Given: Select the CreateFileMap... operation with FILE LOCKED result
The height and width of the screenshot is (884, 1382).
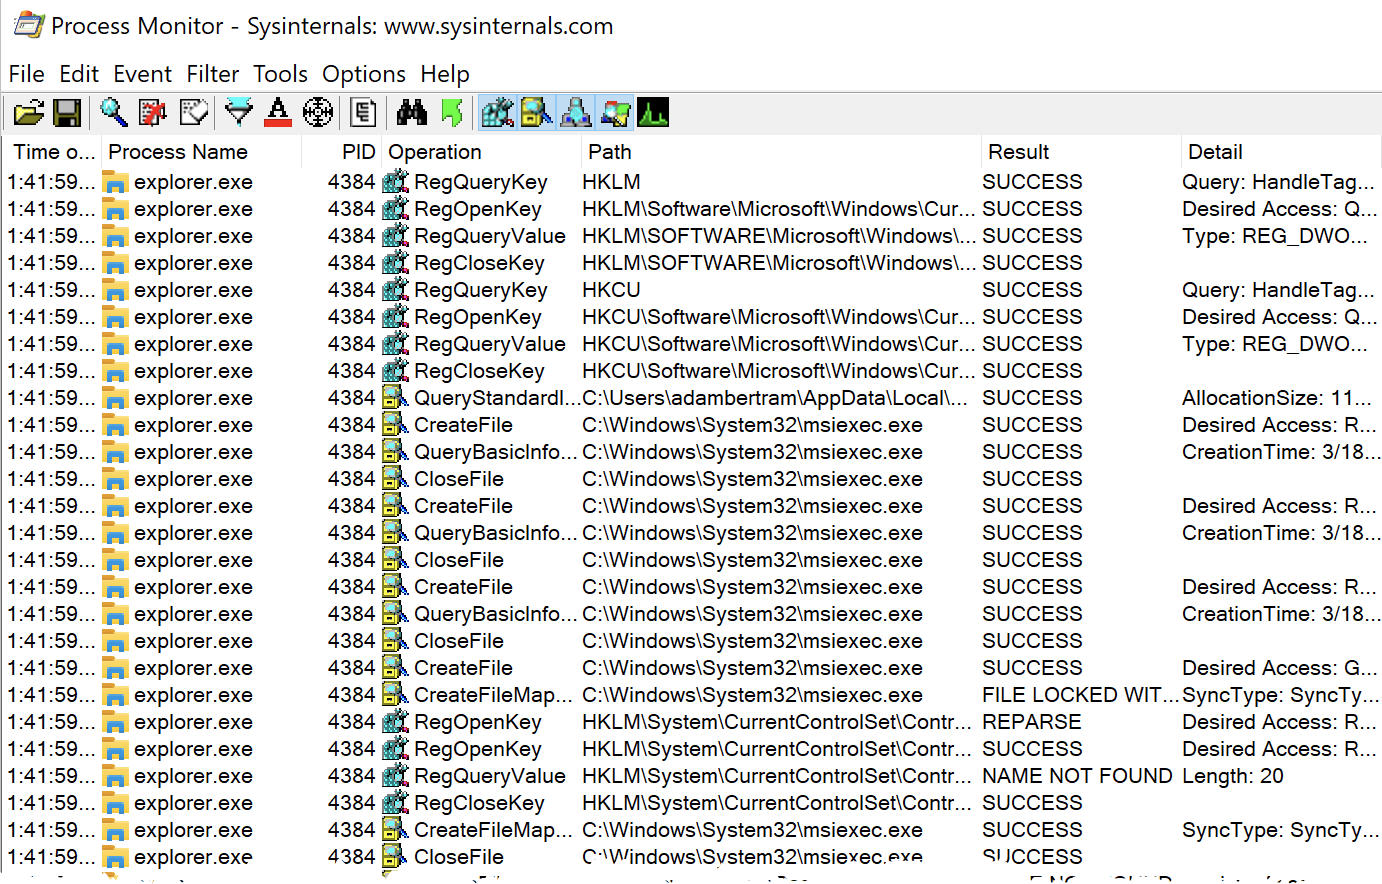Looking at the screenshot, I should click(493, 695).
